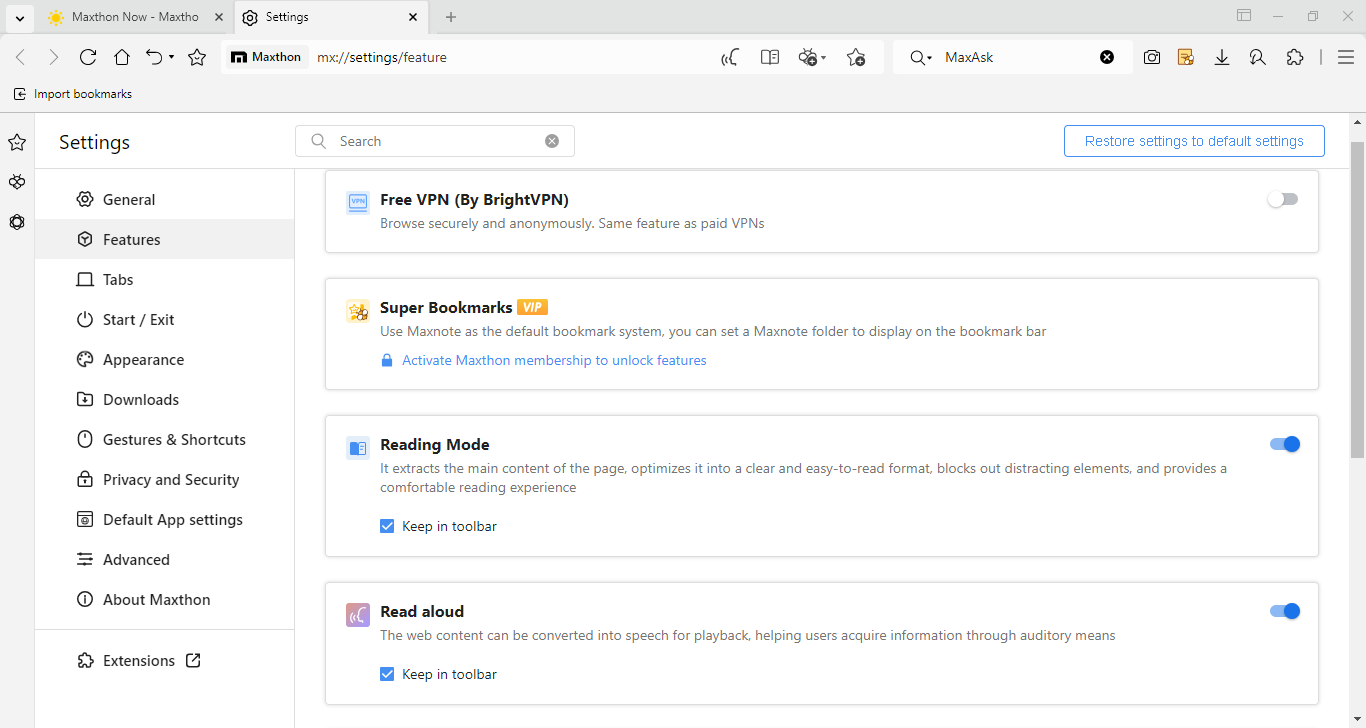Open the home page
1366x728 pixels.
click(122, 57)
